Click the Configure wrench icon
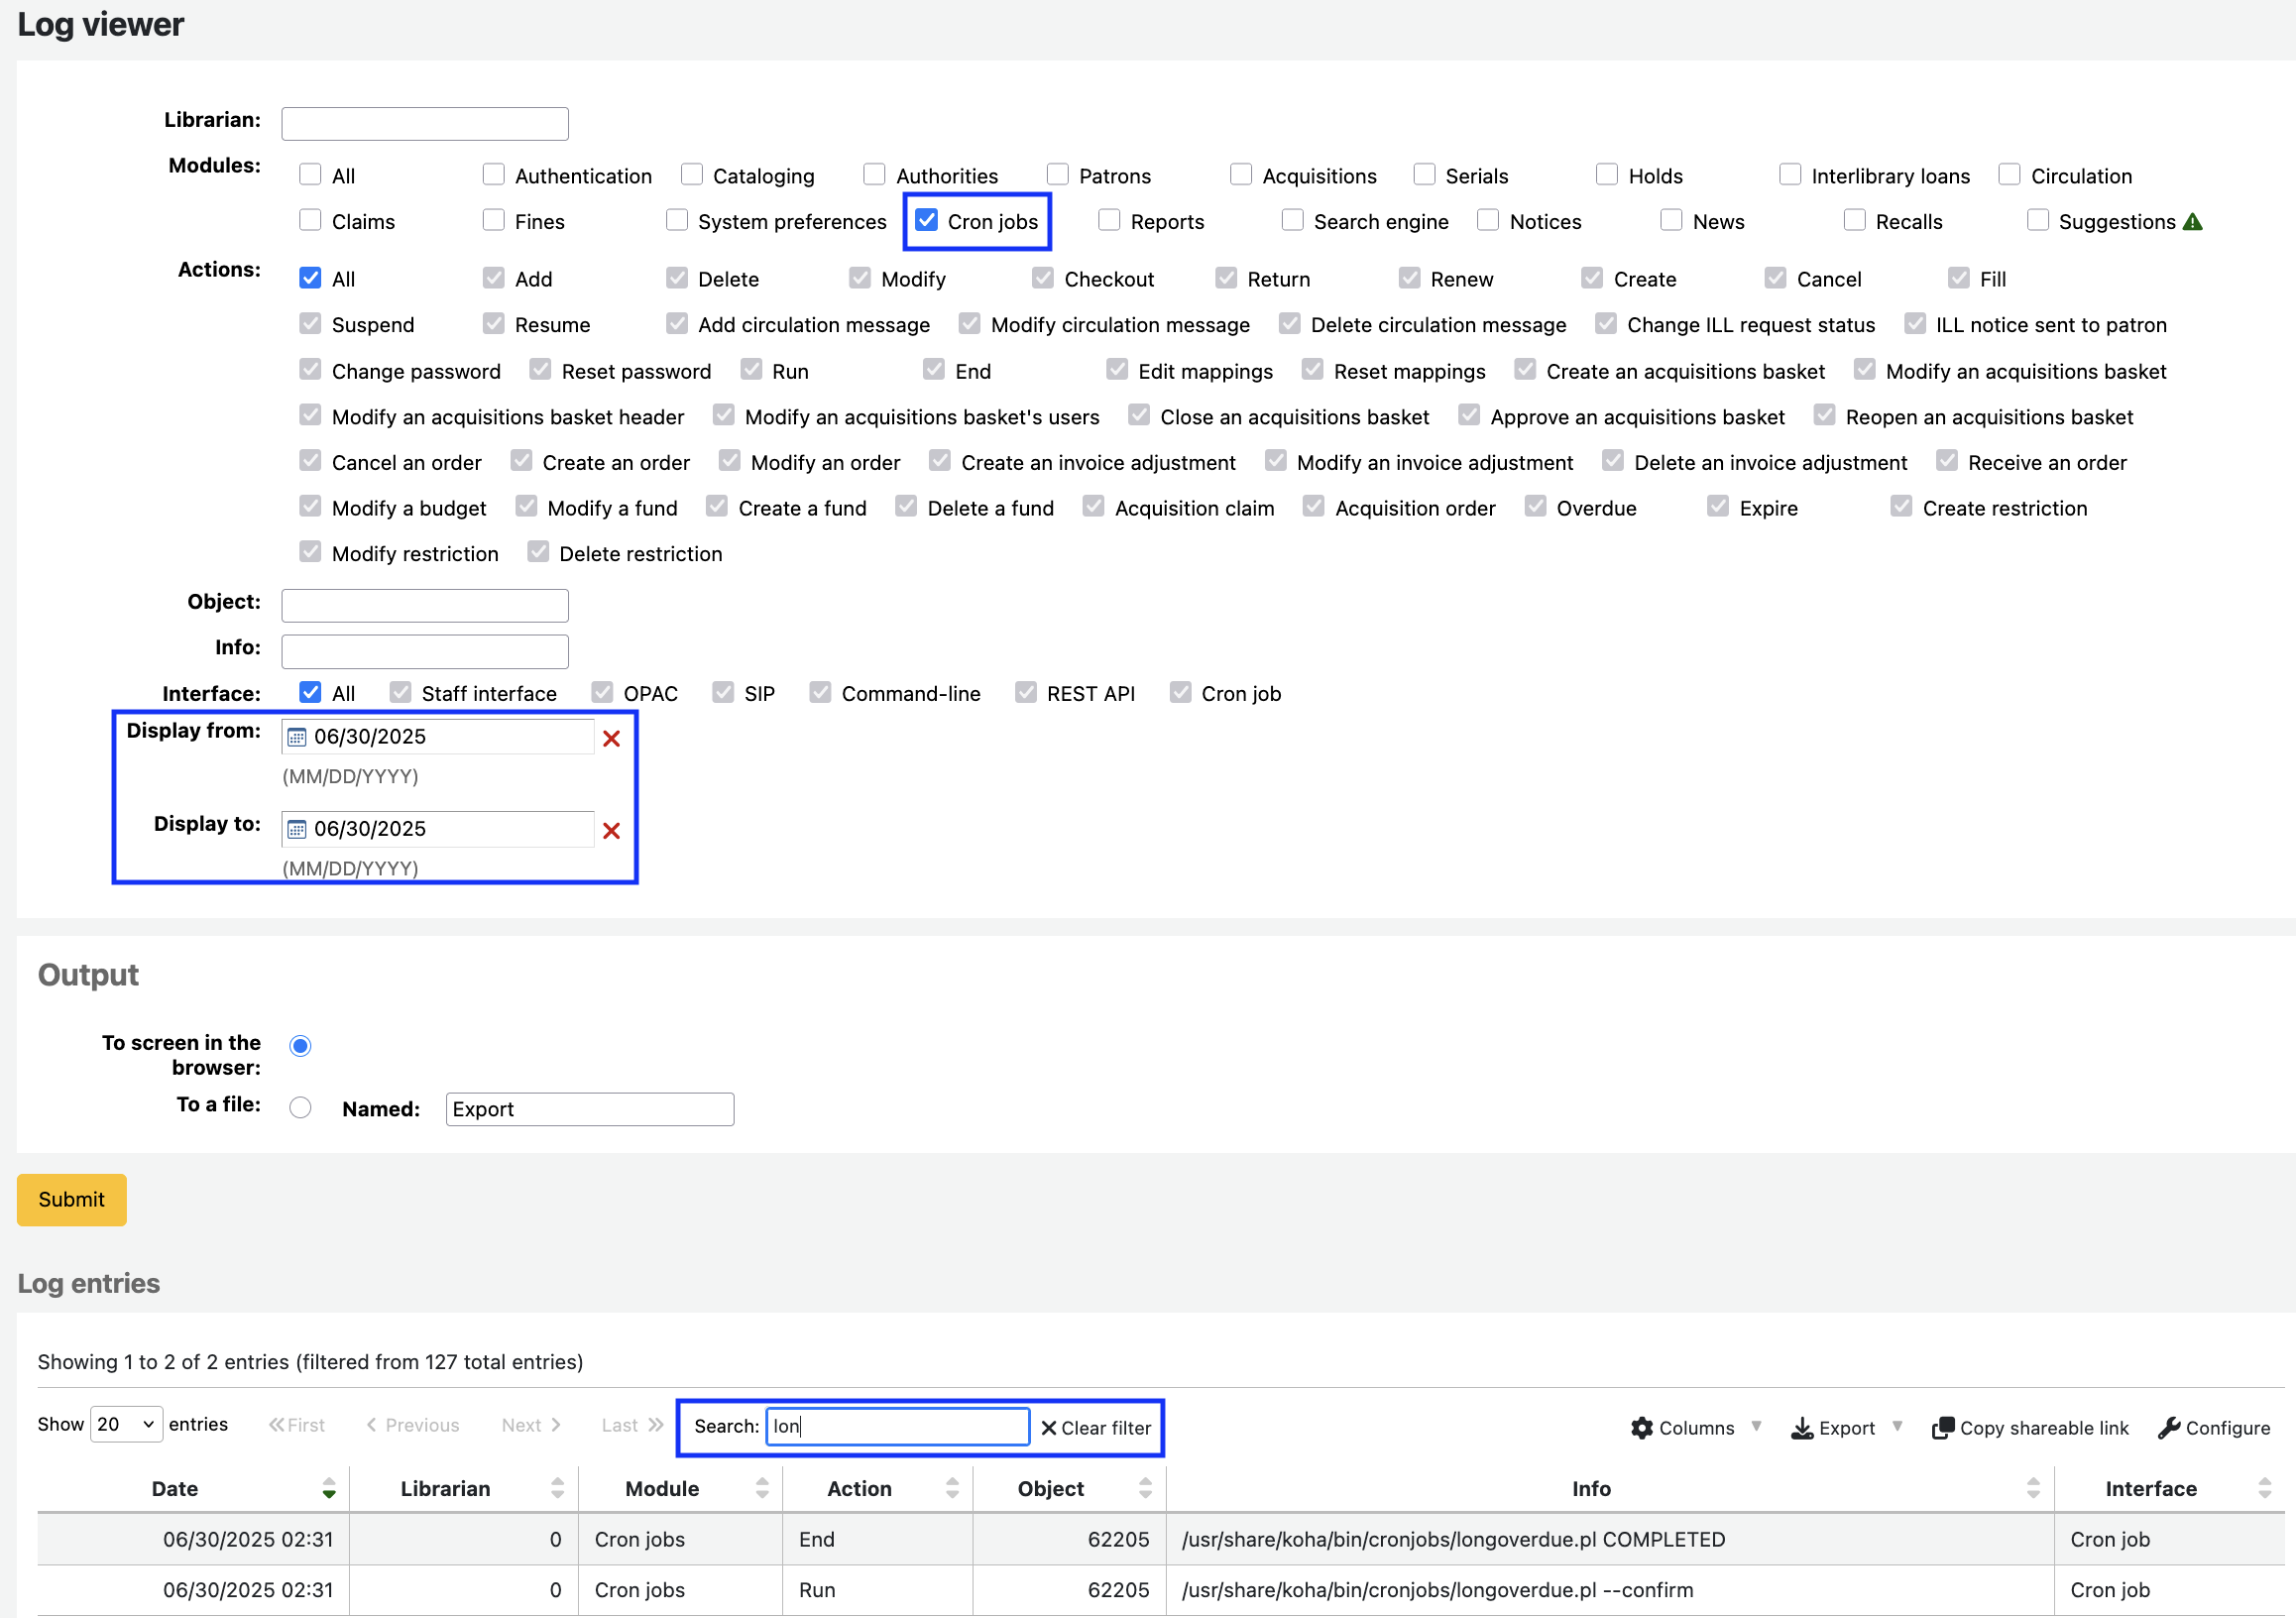This screenshot has height=1618, width=2296. (2168, 1427)
